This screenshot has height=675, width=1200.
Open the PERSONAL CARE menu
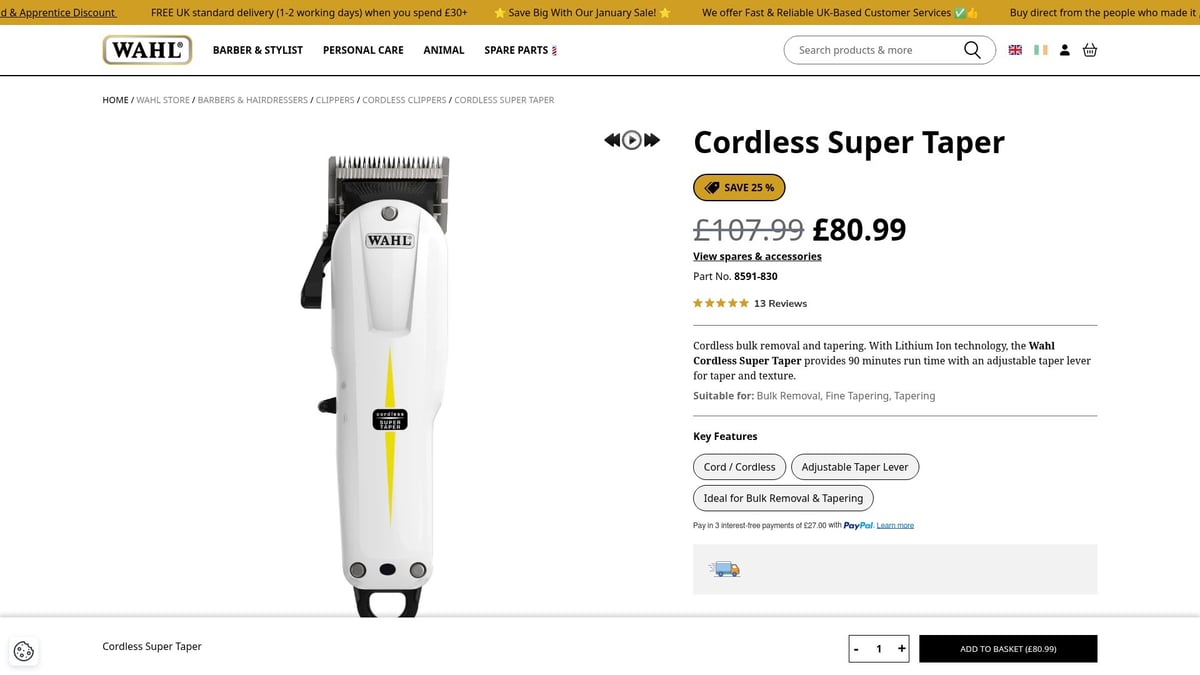pos(363,49)
